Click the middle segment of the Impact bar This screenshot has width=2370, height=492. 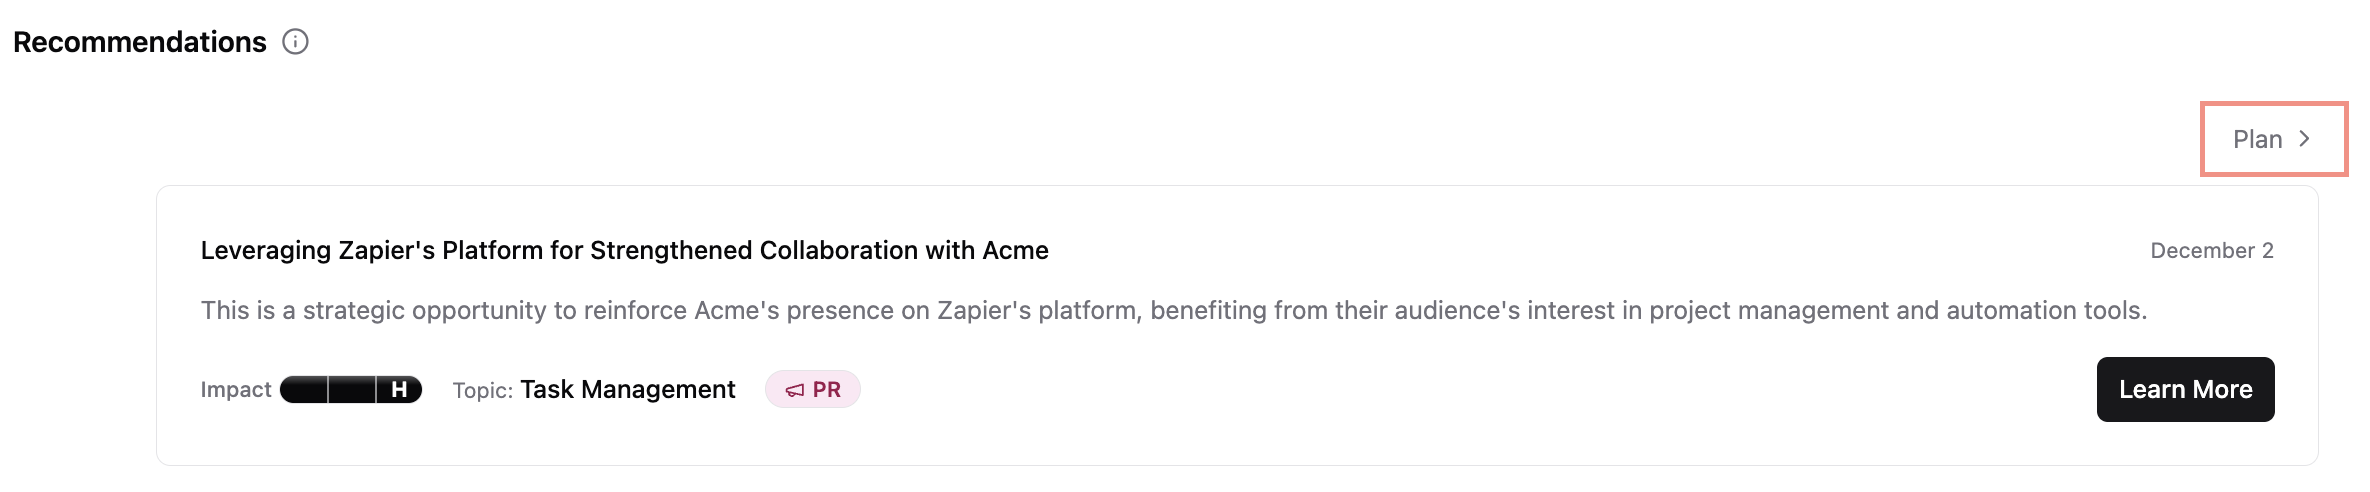[352, 390]
